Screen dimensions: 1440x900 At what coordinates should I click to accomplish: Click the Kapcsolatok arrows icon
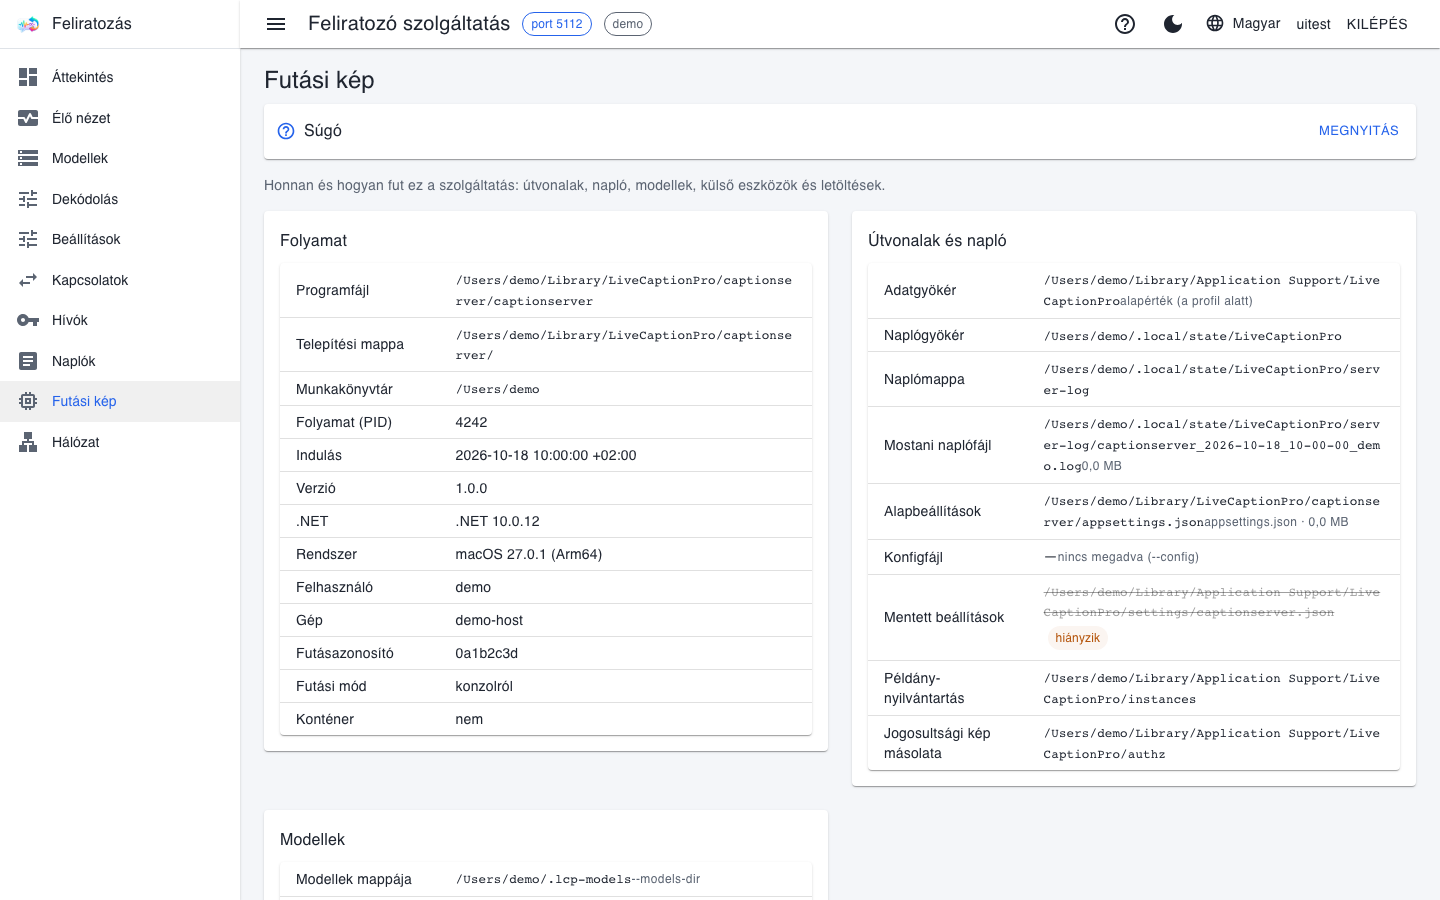[x=28, y=280]
